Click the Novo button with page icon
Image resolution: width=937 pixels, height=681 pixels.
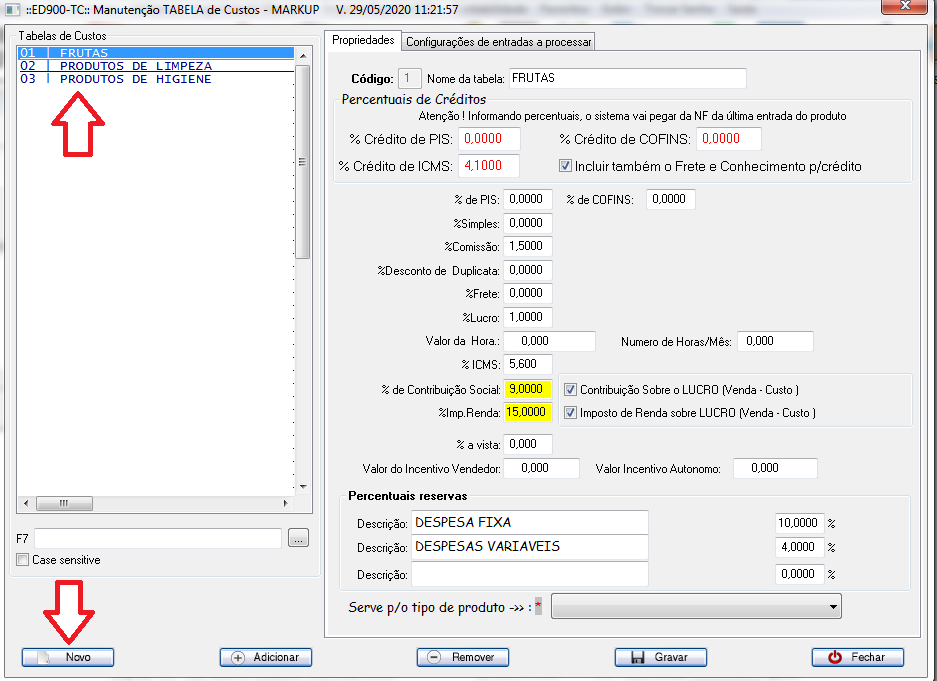[68, 657]
